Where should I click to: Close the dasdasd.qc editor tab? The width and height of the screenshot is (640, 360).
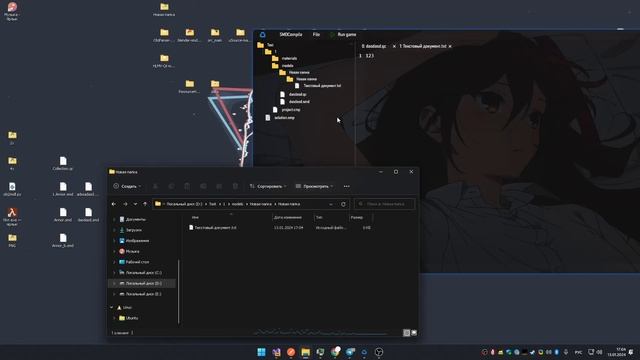click(394, 47)
